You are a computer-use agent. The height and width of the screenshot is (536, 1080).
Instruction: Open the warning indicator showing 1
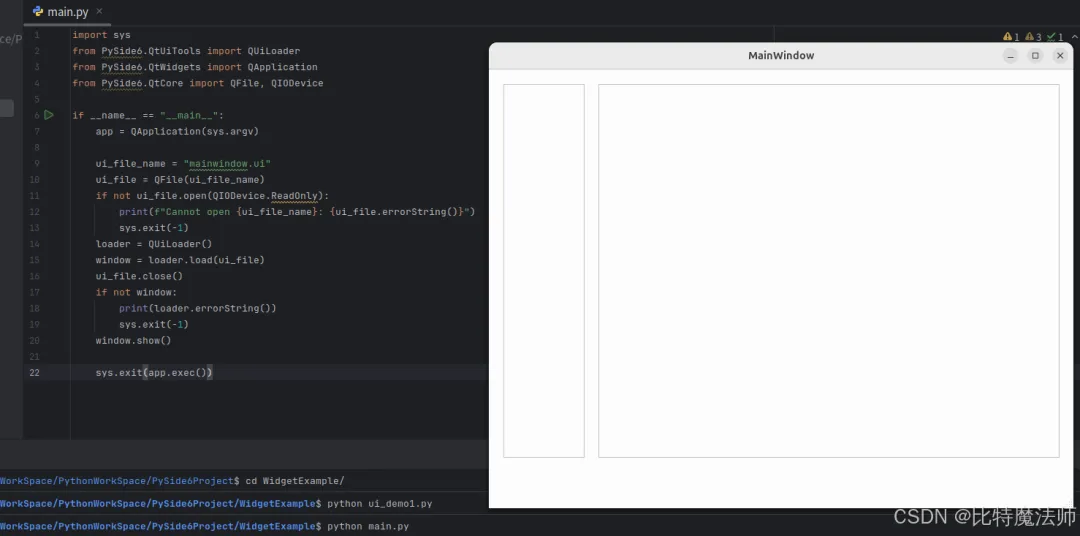1011,37
